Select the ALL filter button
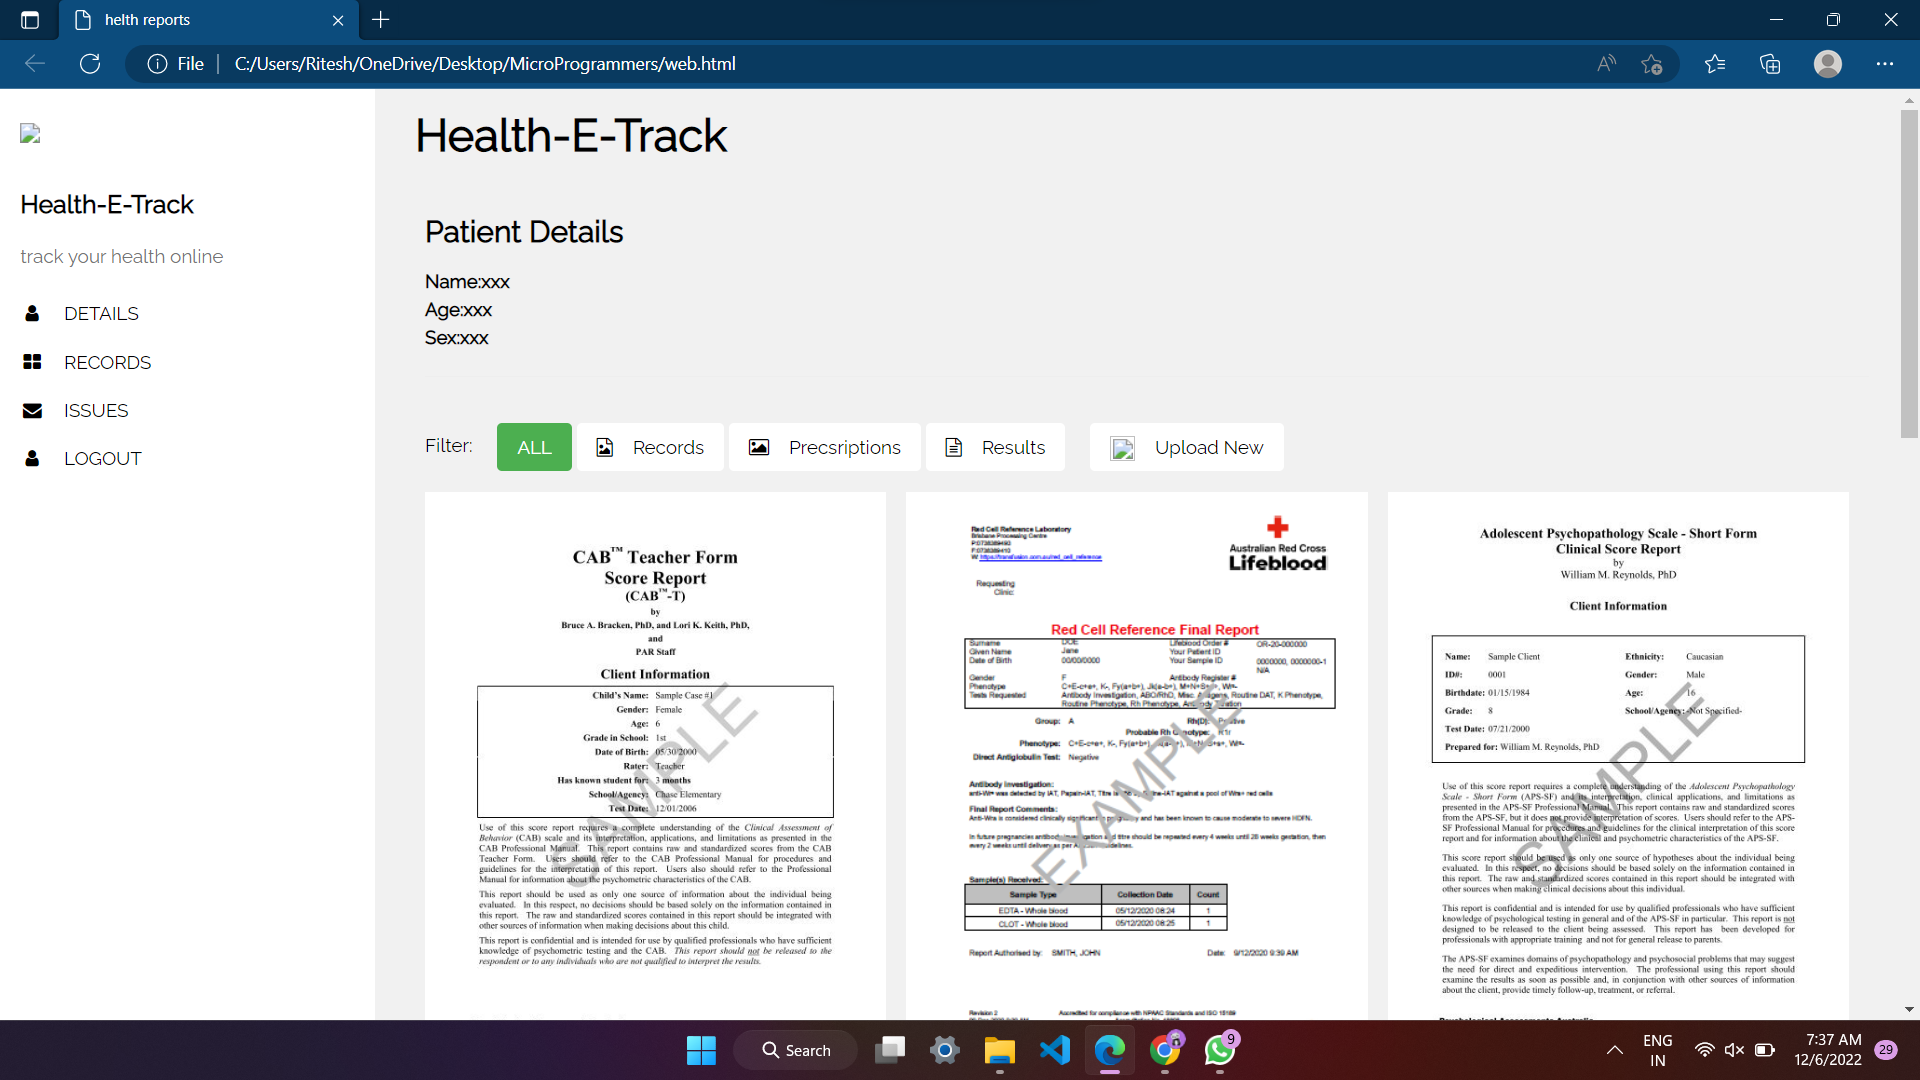Screen dimensions: 1920x1080 point(533,447)
